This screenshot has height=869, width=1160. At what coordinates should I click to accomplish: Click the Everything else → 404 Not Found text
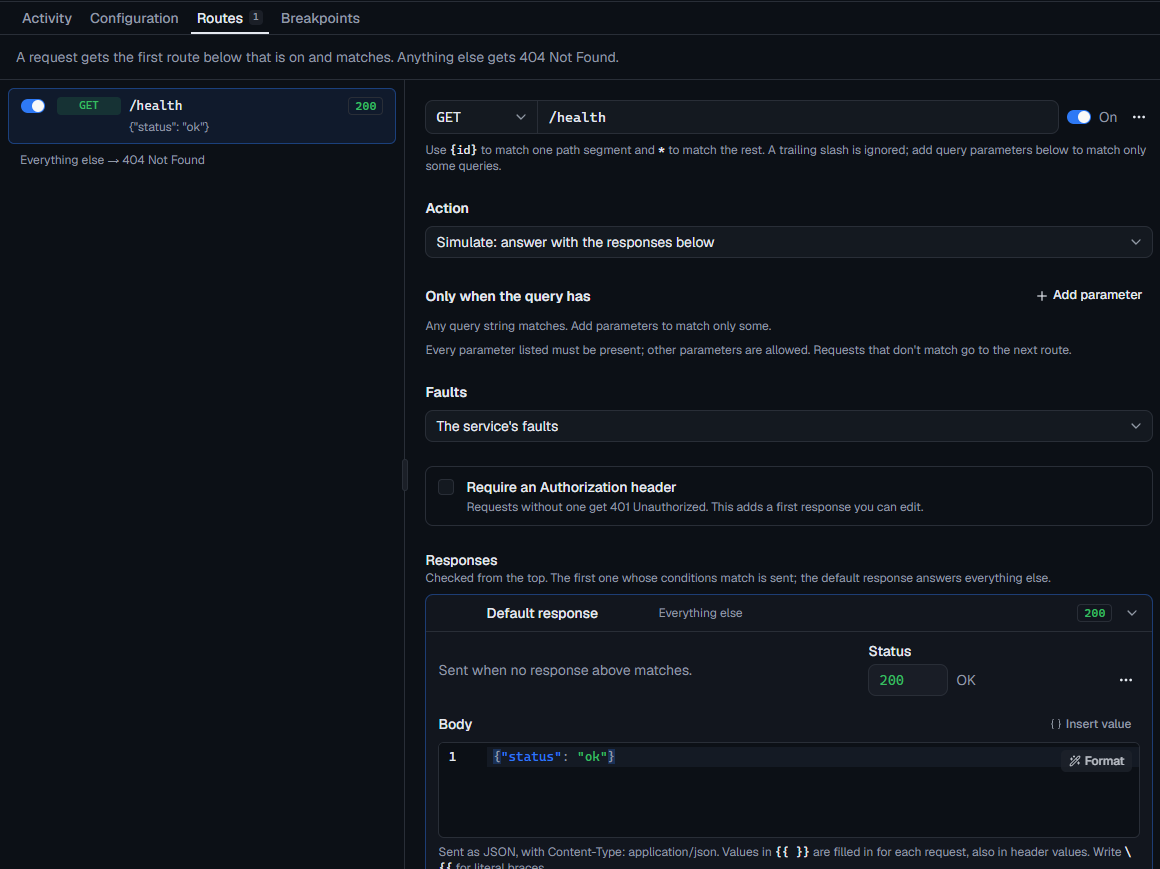click(x=112, y=160)
